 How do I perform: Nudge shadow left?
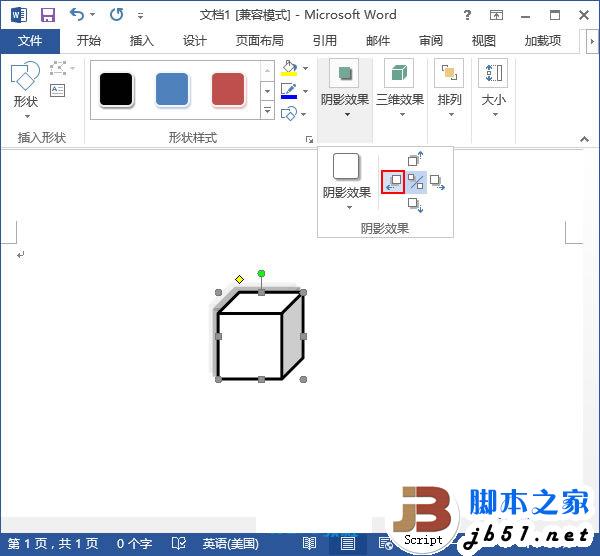393,182
